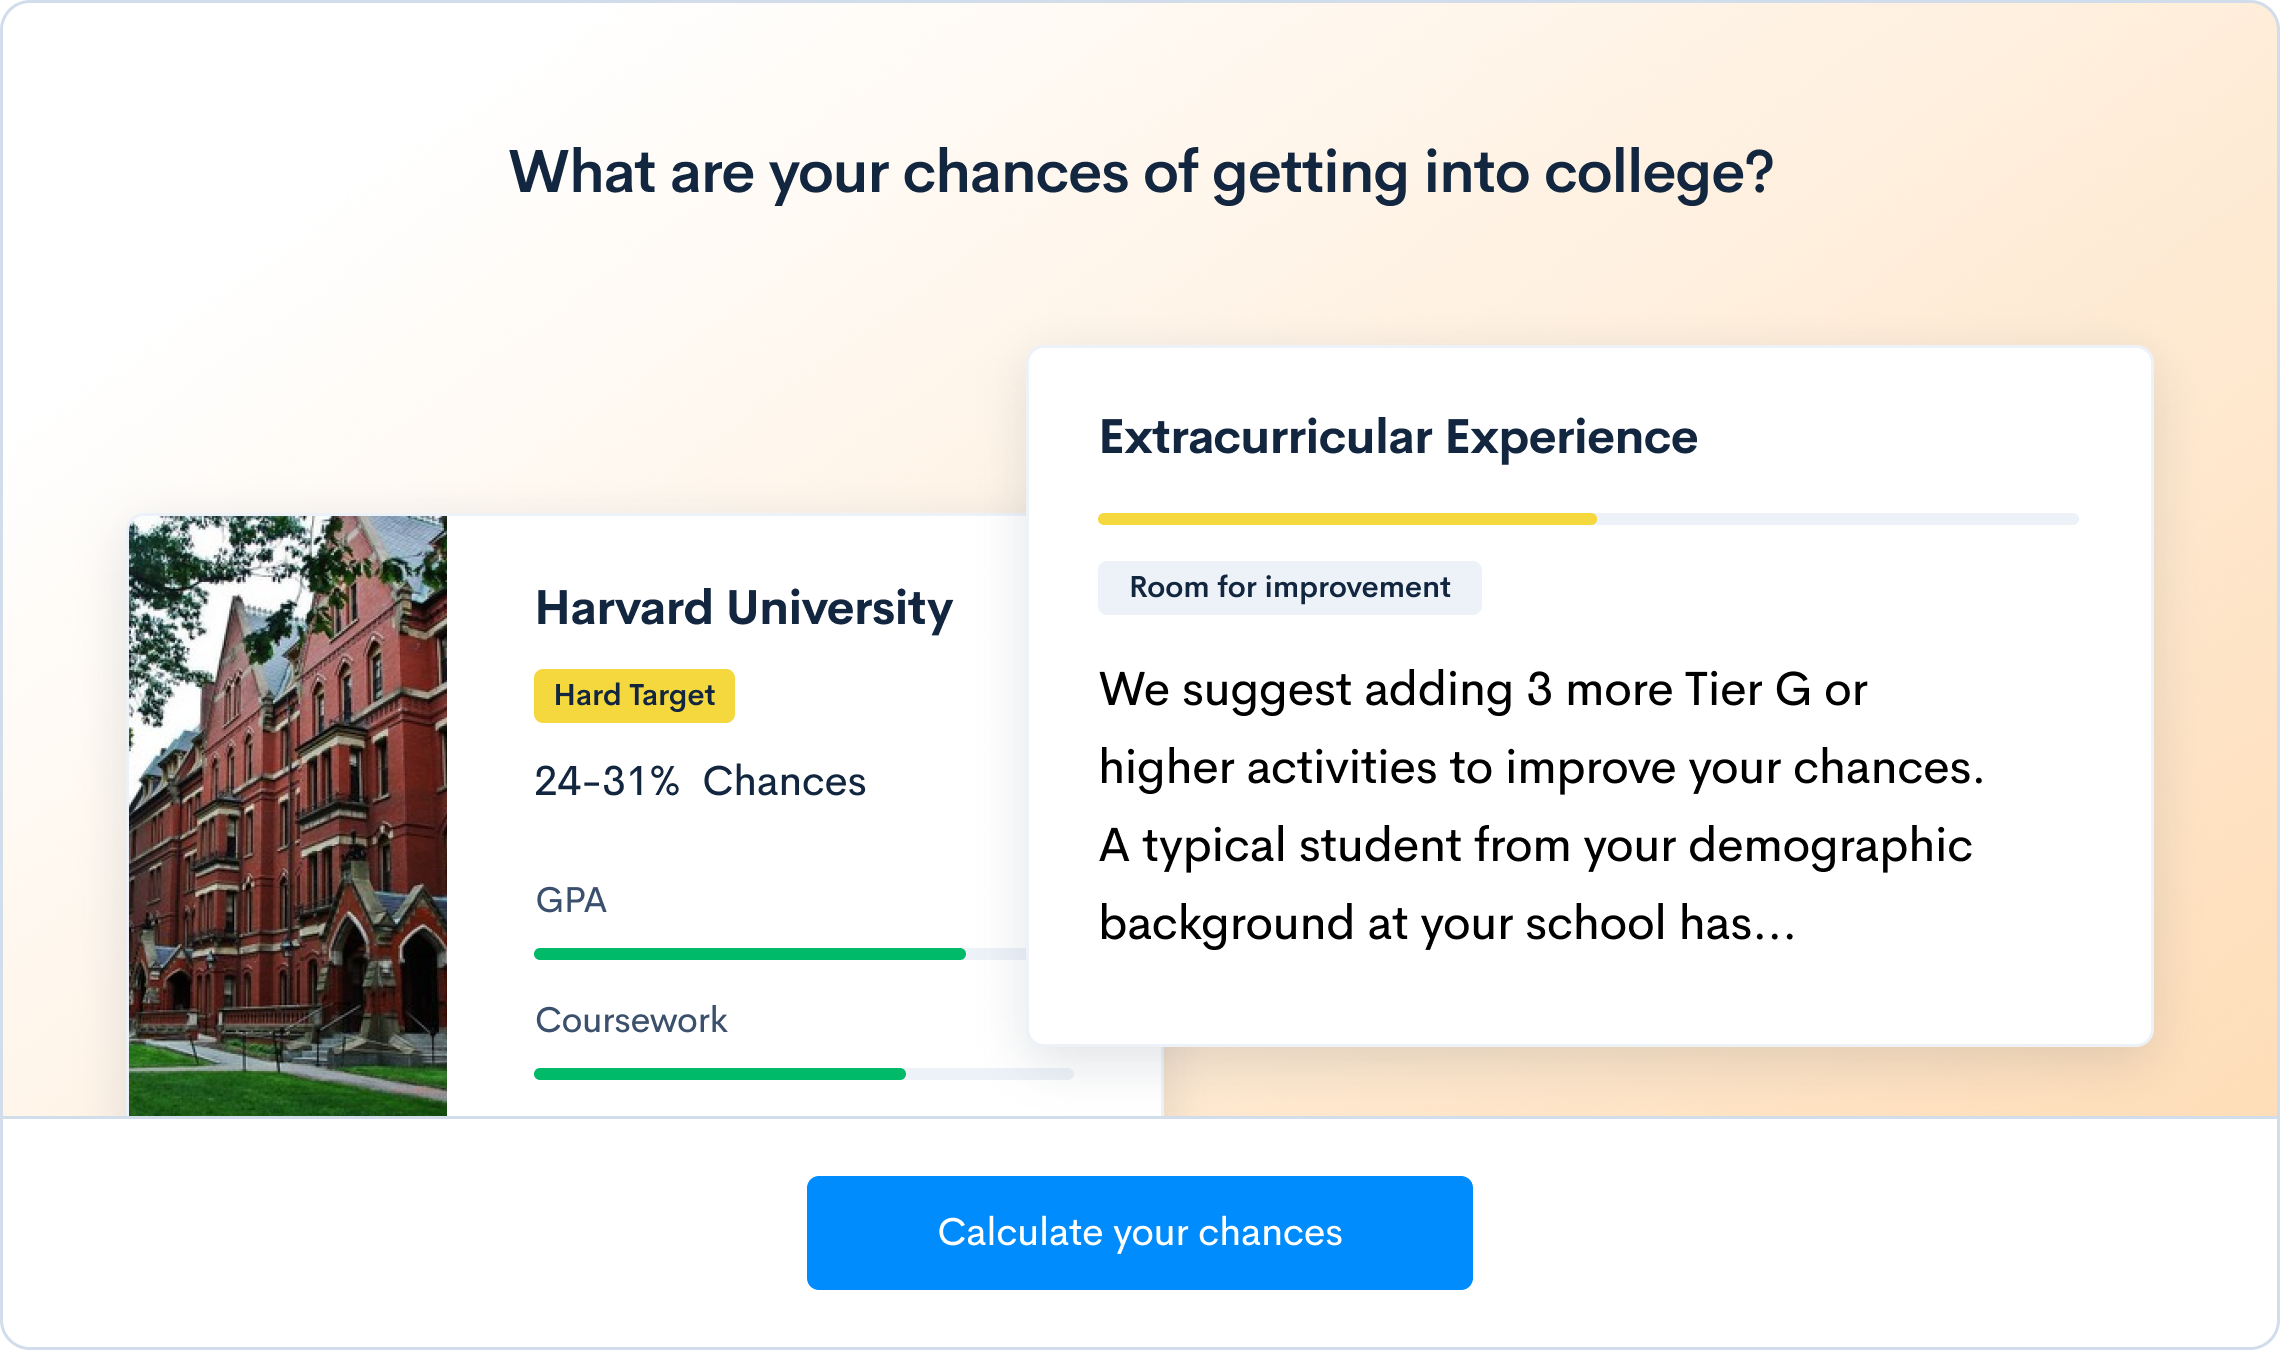Screen dimensions: 2280x1350
Task: Click the Hard Target badge
Action: click(x=634, y=696)
